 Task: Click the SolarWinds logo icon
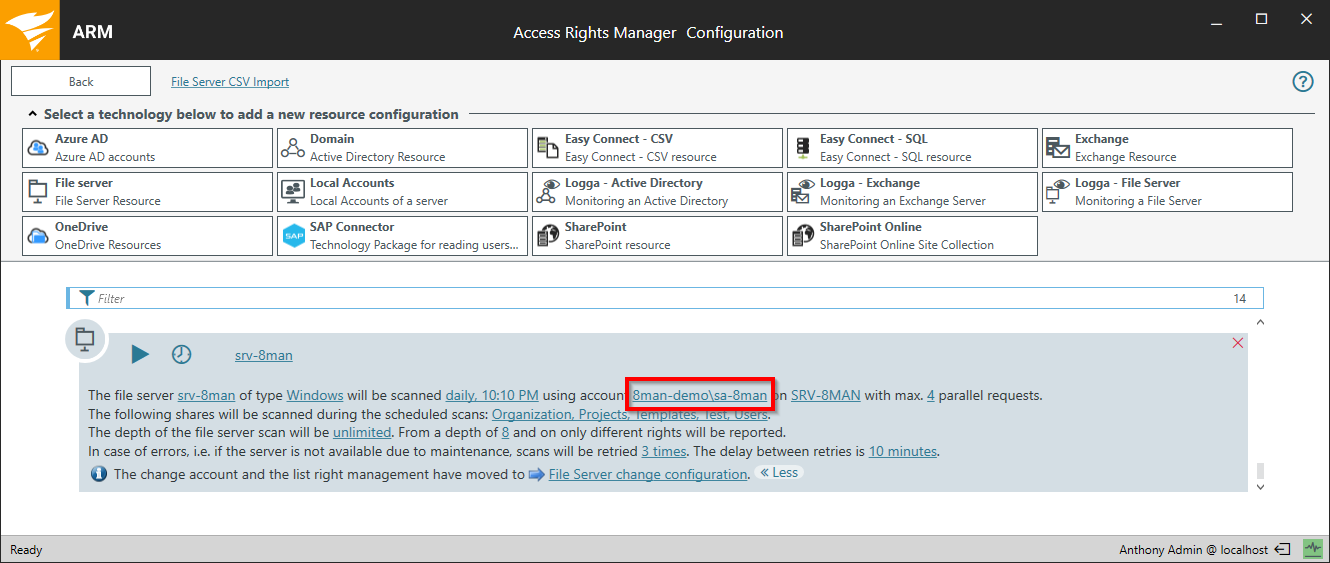(30, 30)
